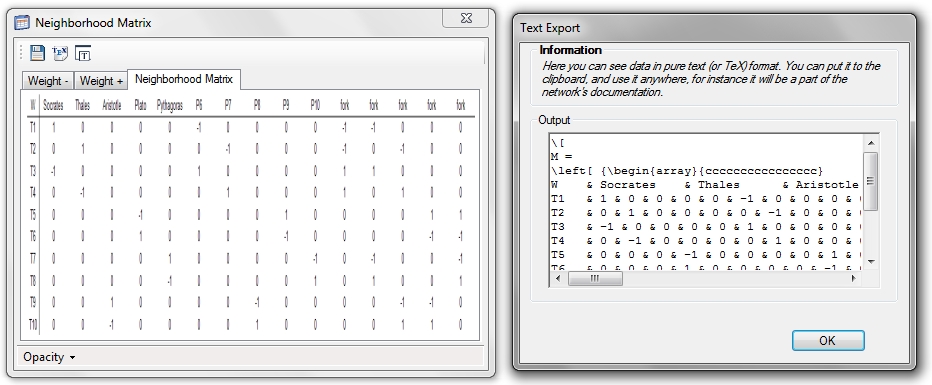Click the Neighborhood Matrix window title icon
Viewport: 932px width, 385px height.
(x=21, y=23)
